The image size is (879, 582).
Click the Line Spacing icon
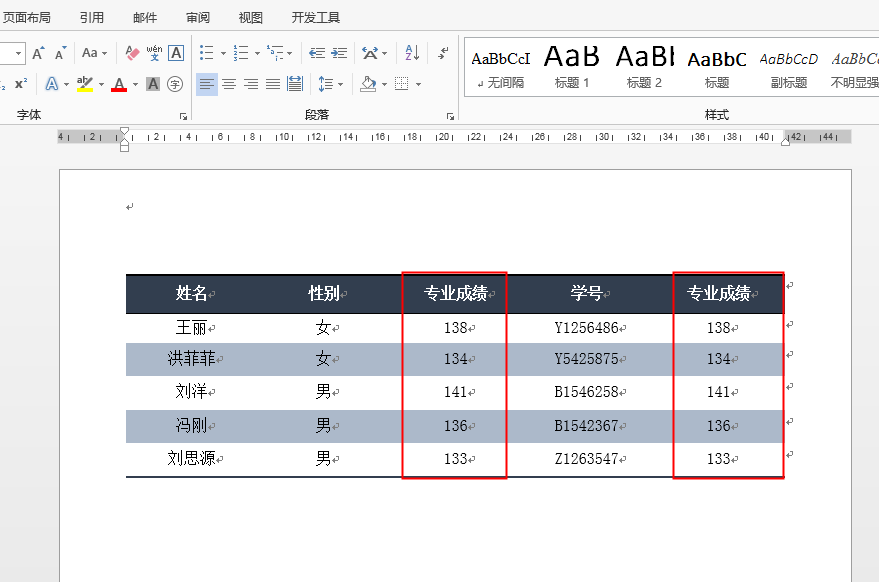(x=326, y=84)
